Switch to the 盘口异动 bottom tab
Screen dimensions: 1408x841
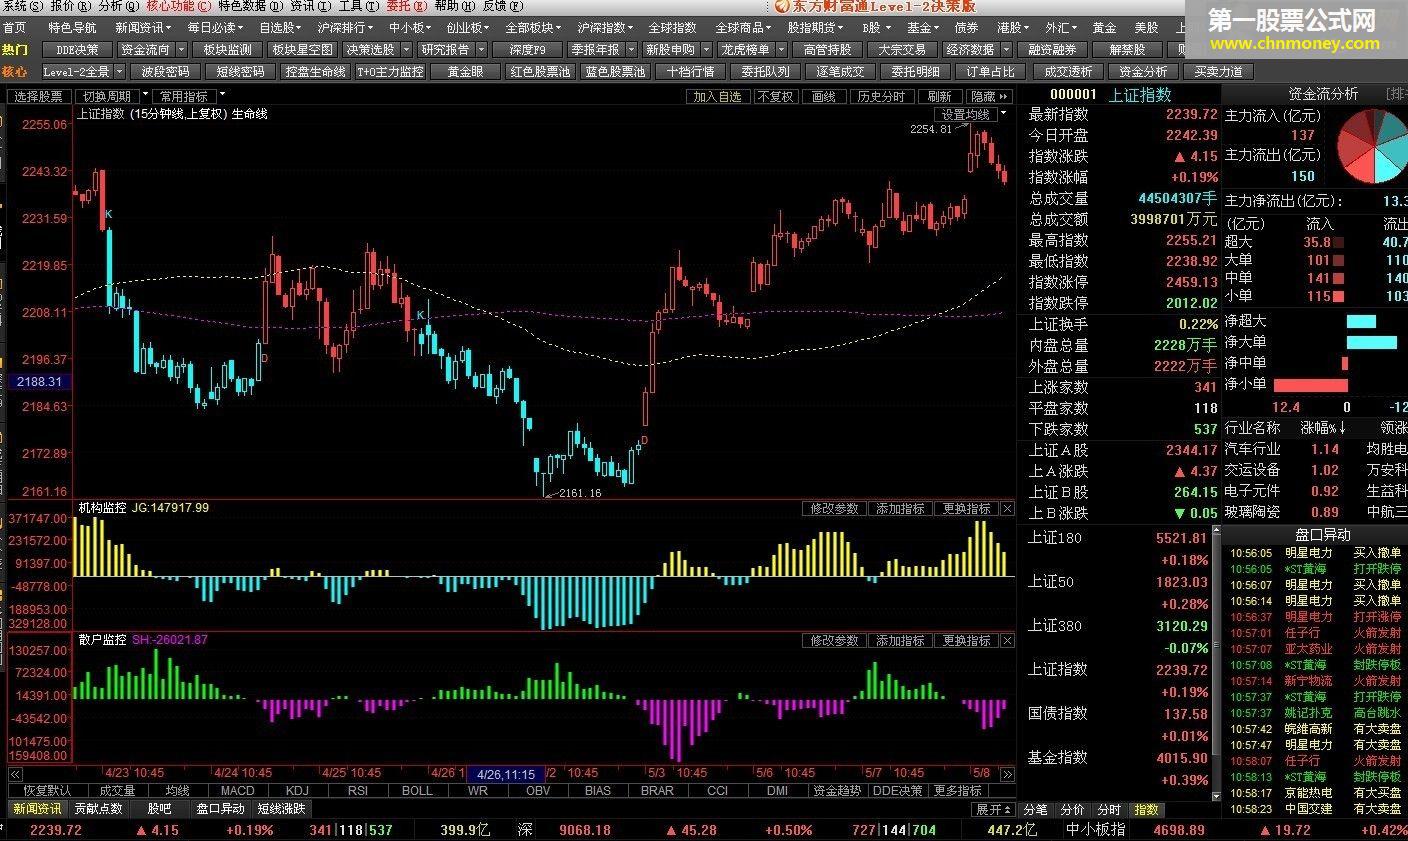pos(220,808)
